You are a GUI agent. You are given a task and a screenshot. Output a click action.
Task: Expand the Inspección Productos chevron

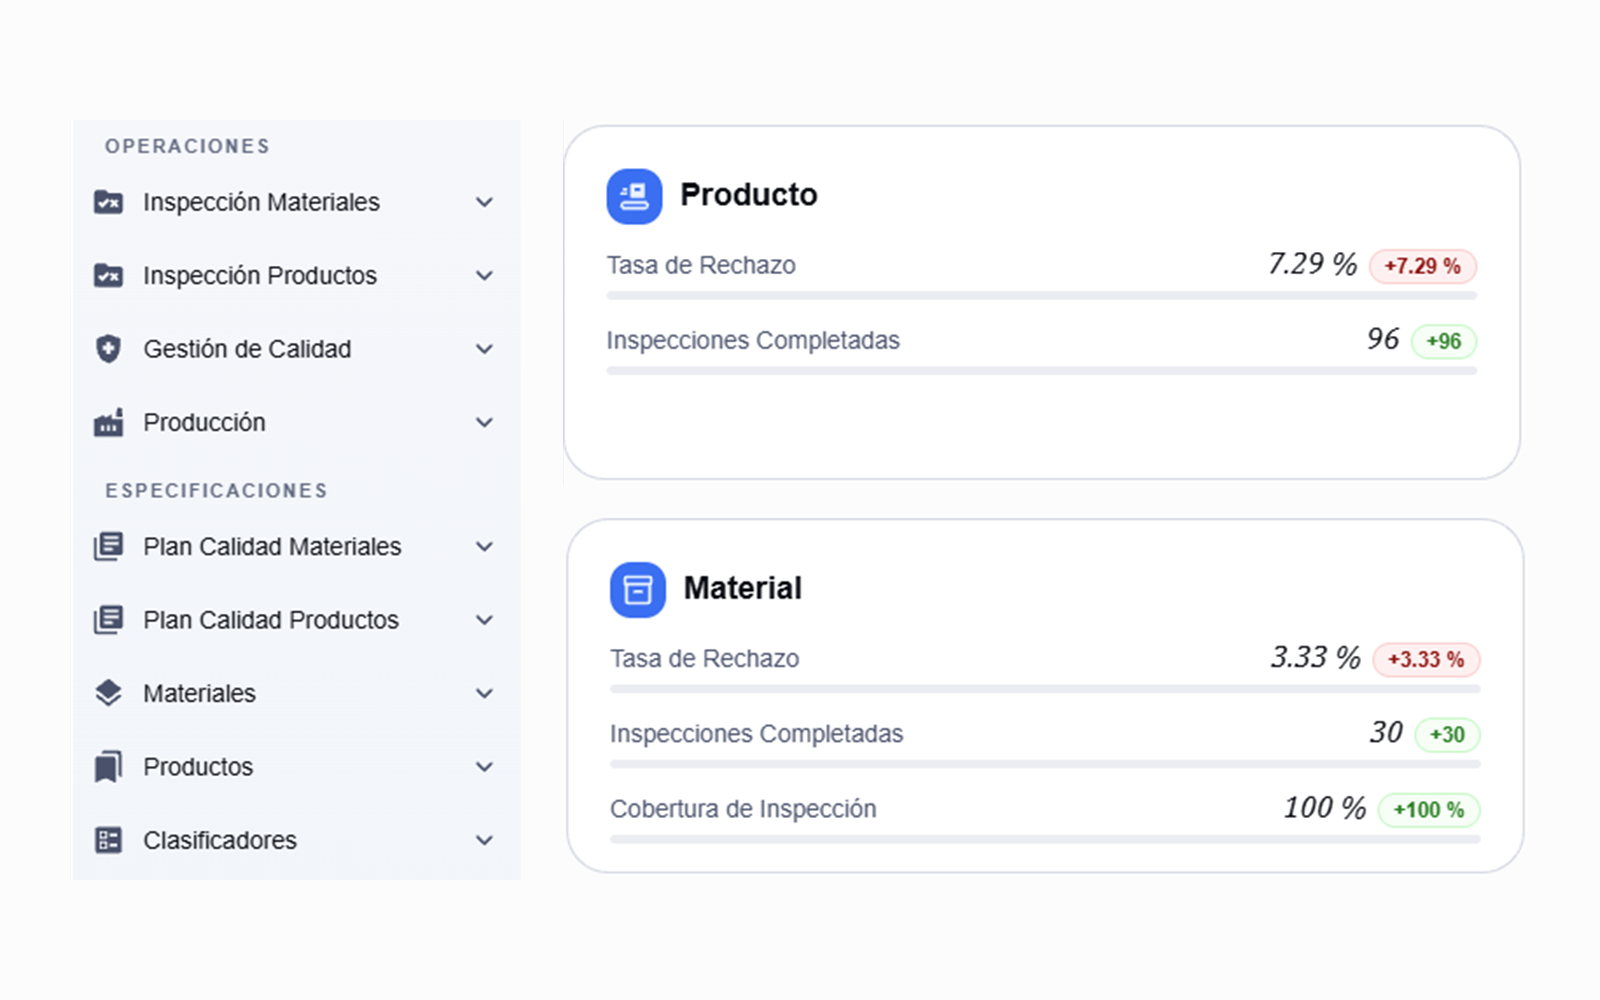pyautogui.click(x=484, y=275)
